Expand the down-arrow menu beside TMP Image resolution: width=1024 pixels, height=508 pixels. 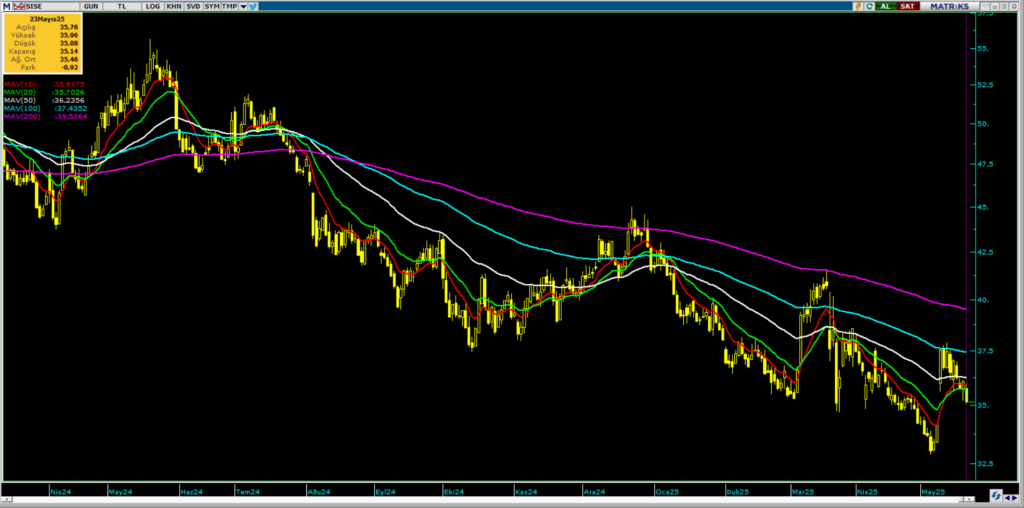coord(243,6)
